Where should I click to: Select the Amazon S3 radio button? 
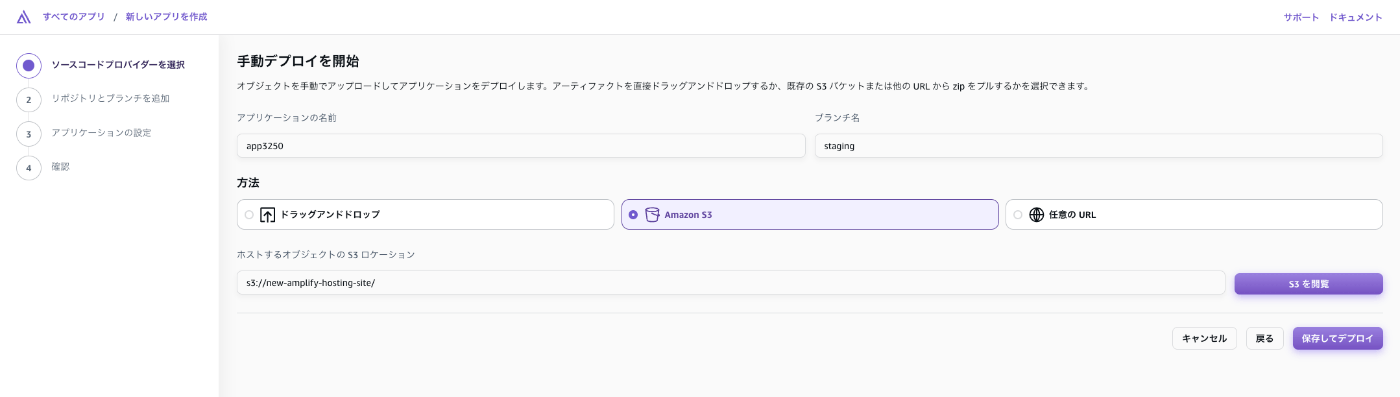[633, 215]
